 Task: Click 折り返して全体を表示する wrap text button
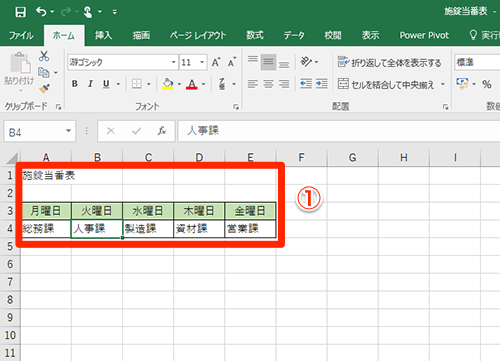click(x=389, y=62)
